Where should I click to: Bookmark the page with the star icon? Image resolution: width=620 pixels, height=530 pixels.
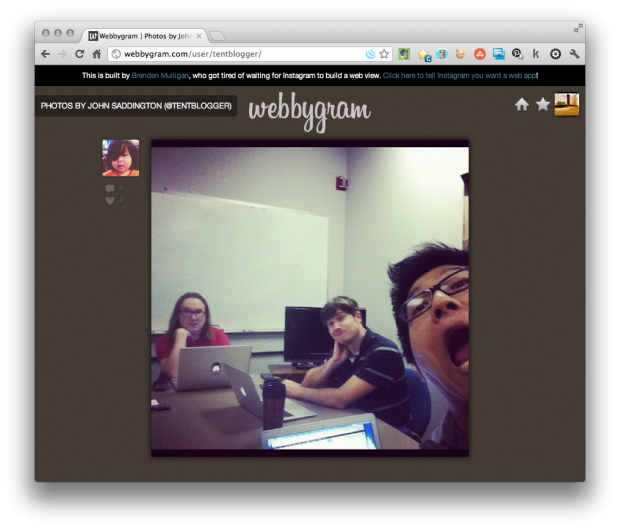[384, 54]
